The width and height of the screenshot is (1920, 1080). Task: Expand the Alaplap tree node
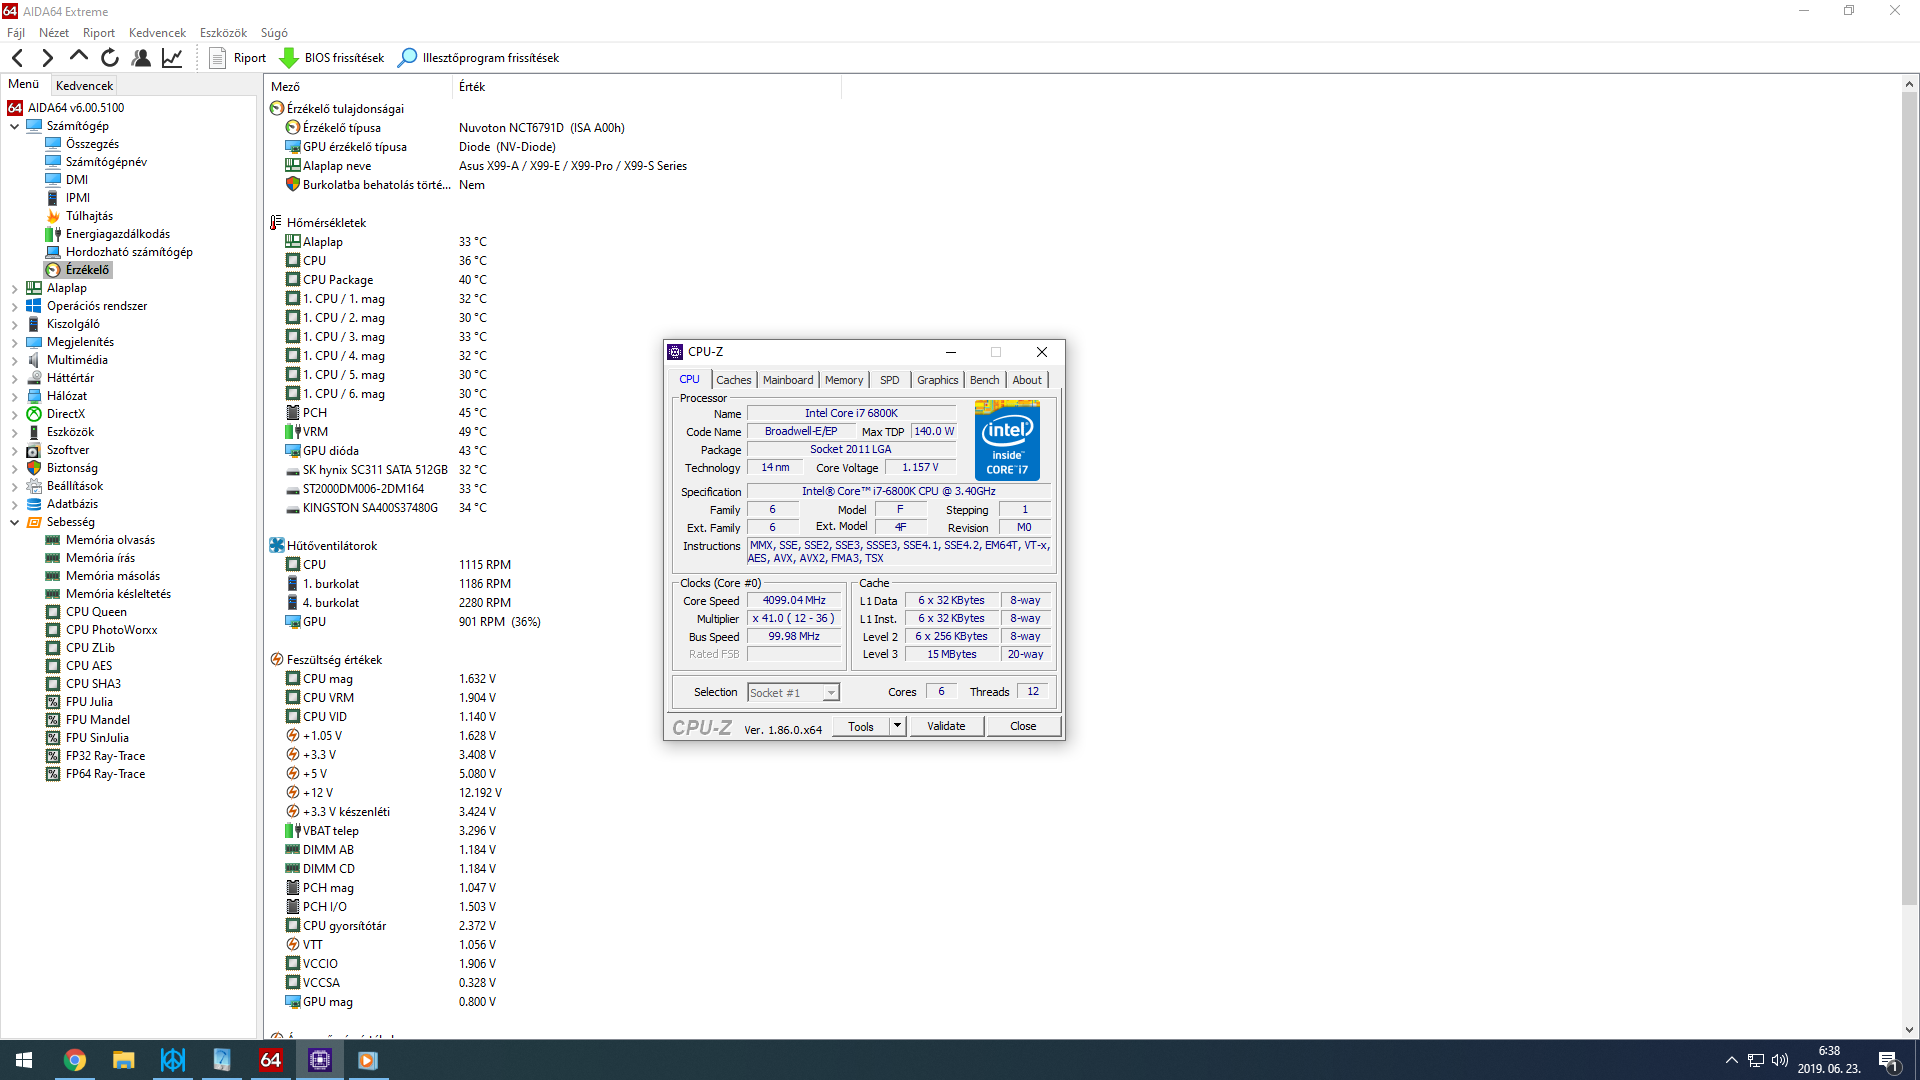click(15, 288)
